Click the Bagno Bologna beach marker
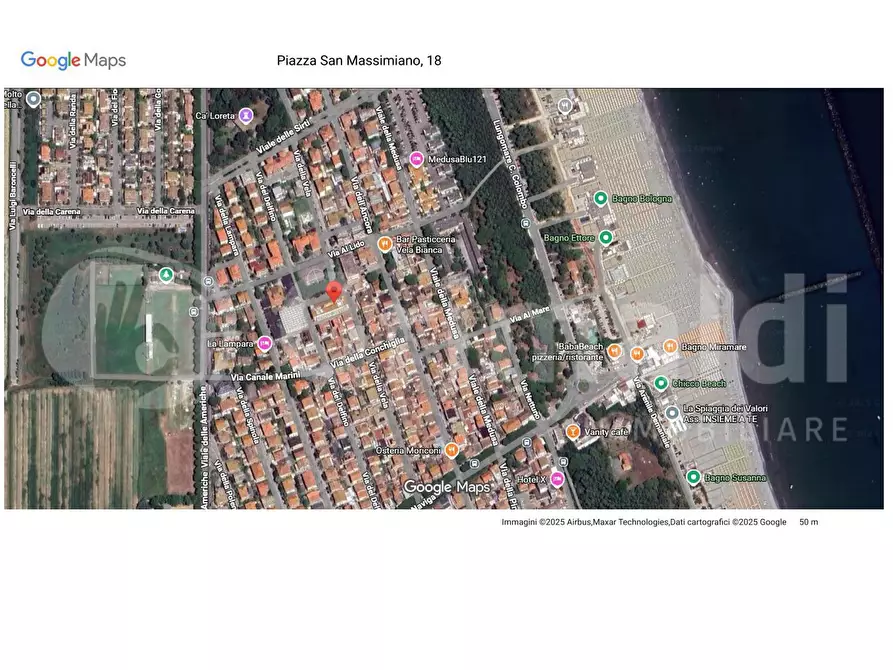The image size is (893, 670). (x=602, y=197)
